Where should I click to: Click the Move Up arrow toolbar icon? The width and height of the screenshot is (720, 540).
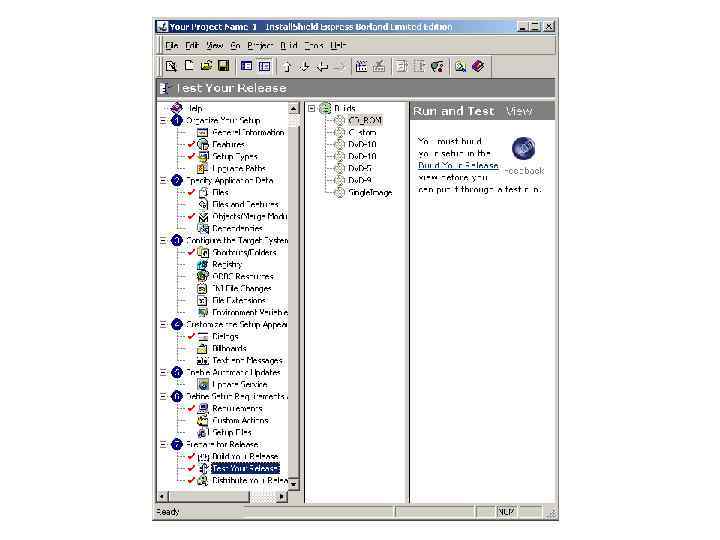(287, 67)
